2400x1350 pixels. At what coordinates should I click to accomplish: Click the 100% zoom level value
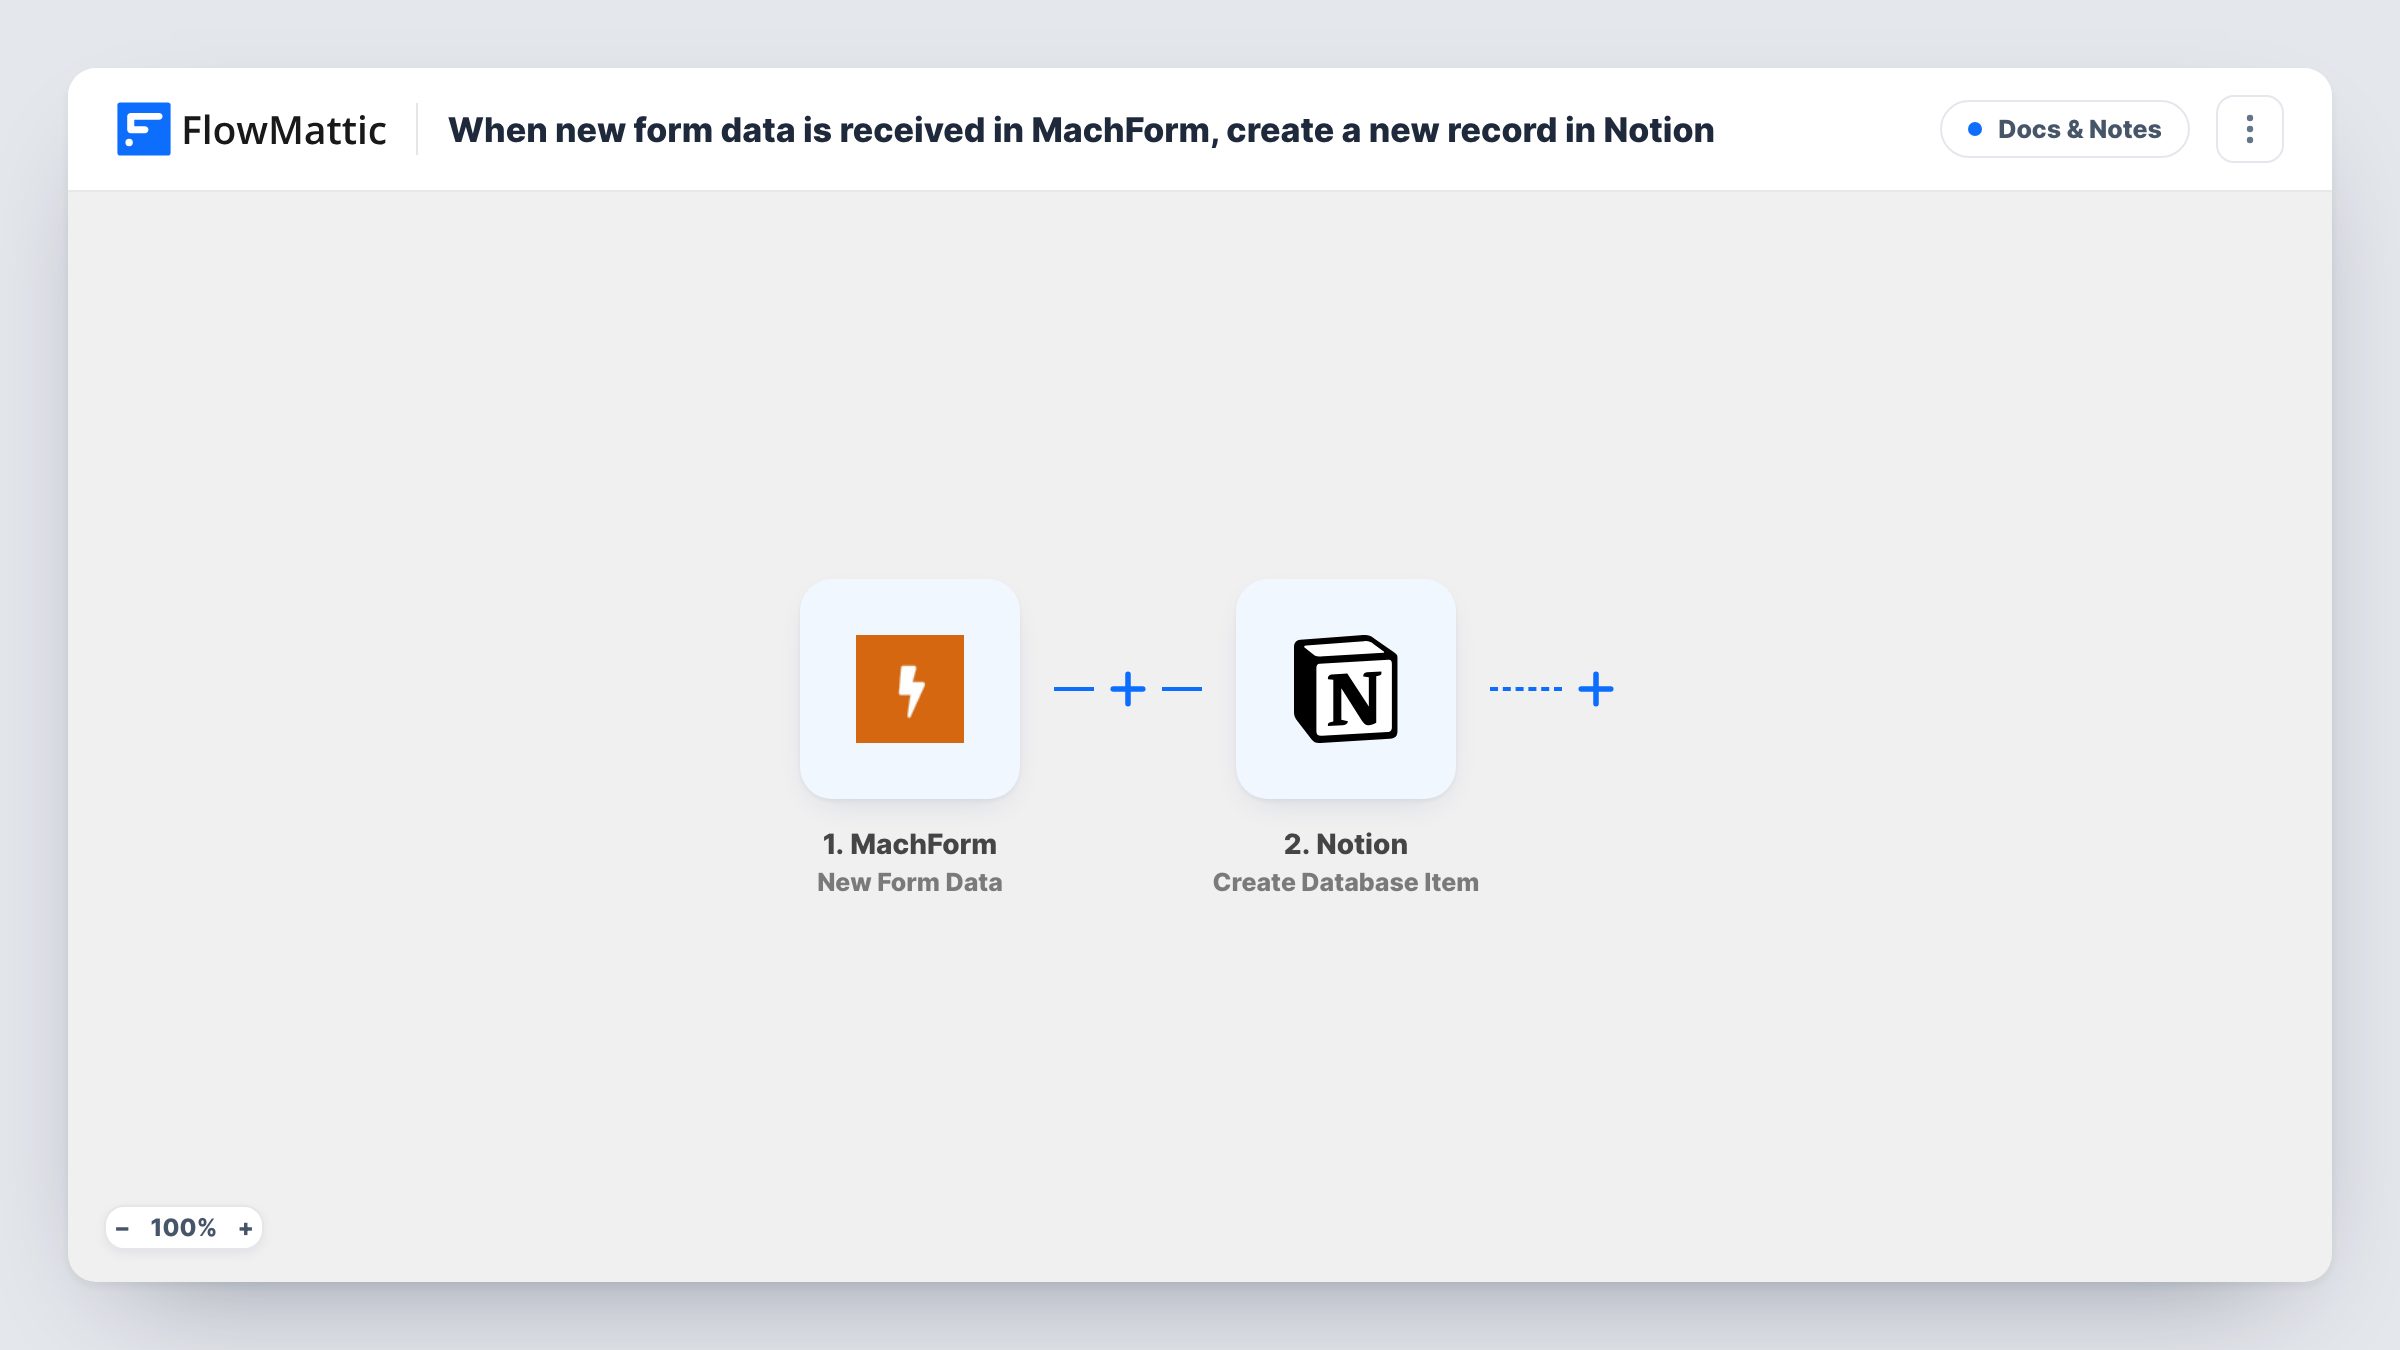[183, 1228]
